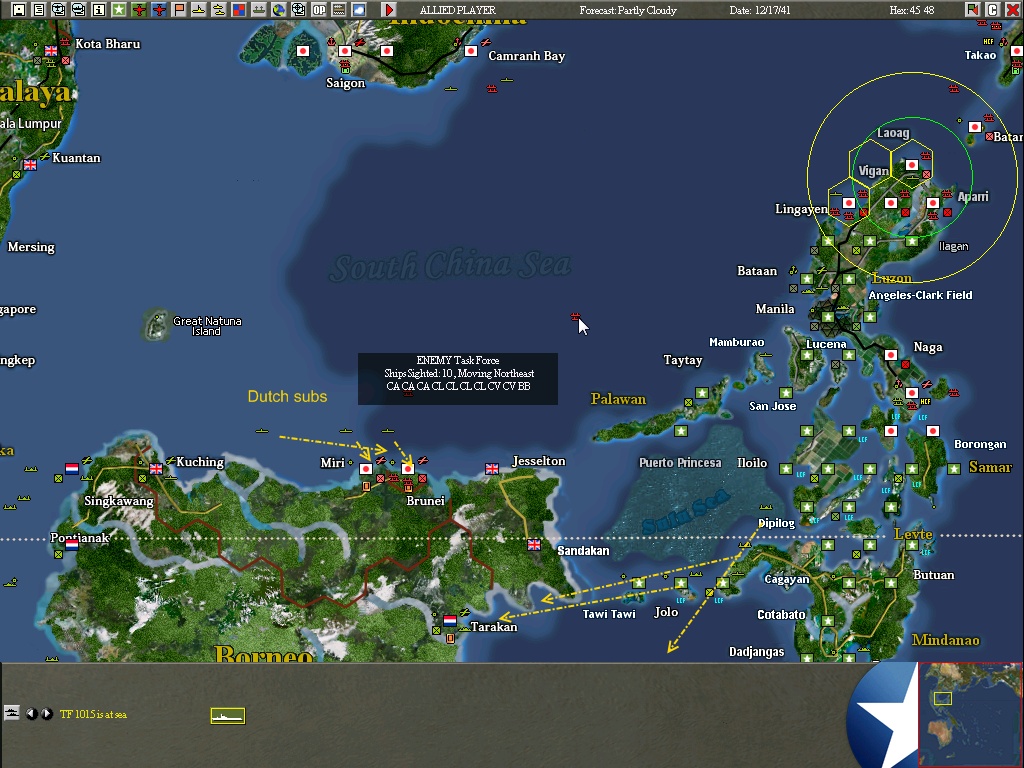
Task: Click the crosshair target toolbar icon
Action: click(298, 9)
